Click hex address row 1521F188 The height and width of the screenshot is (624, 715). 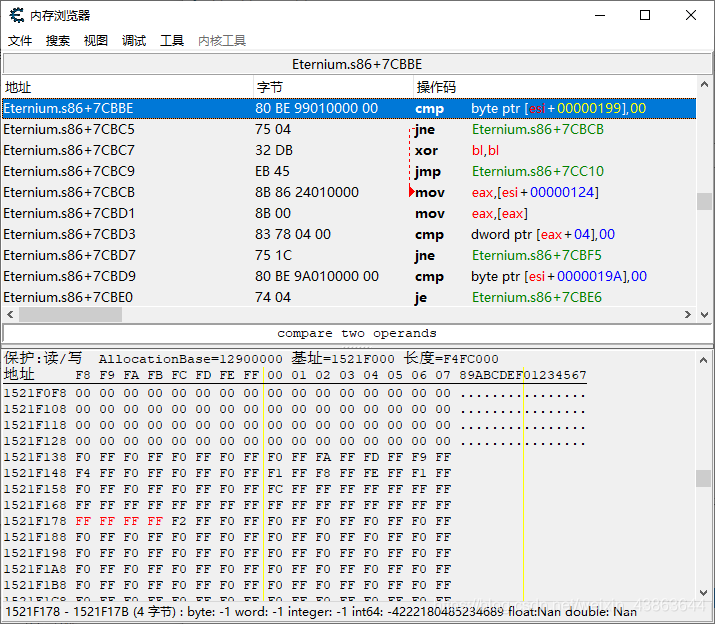35,537
